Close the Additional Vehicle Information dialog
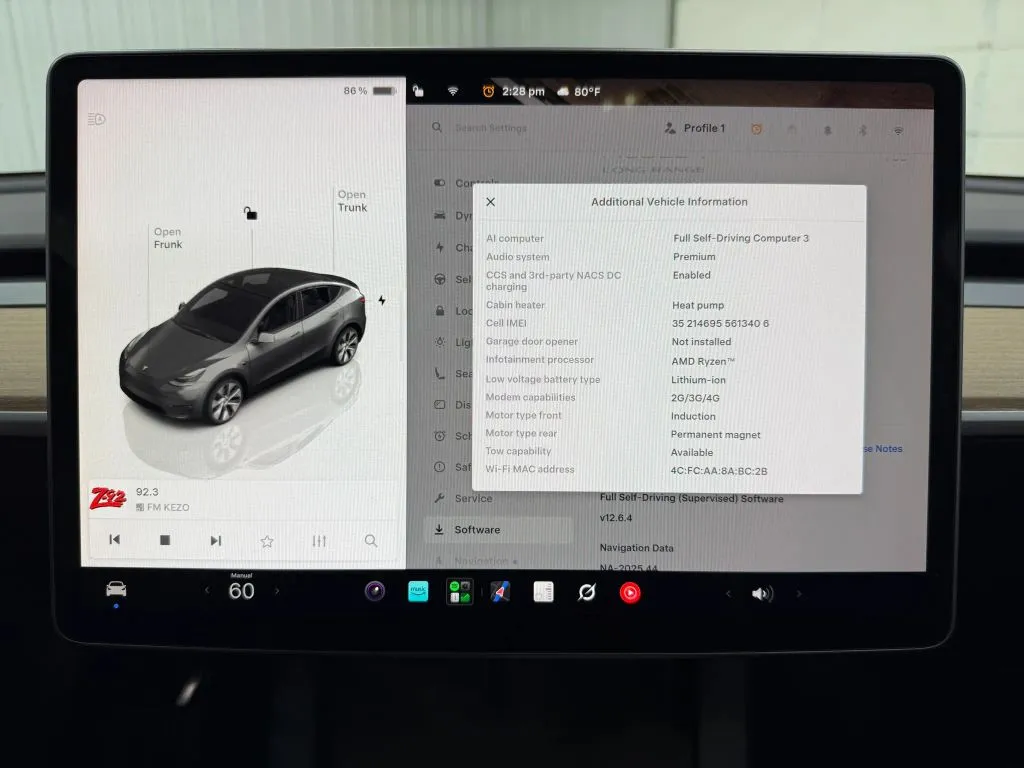 pyautogui.click(x=490, y=202)
